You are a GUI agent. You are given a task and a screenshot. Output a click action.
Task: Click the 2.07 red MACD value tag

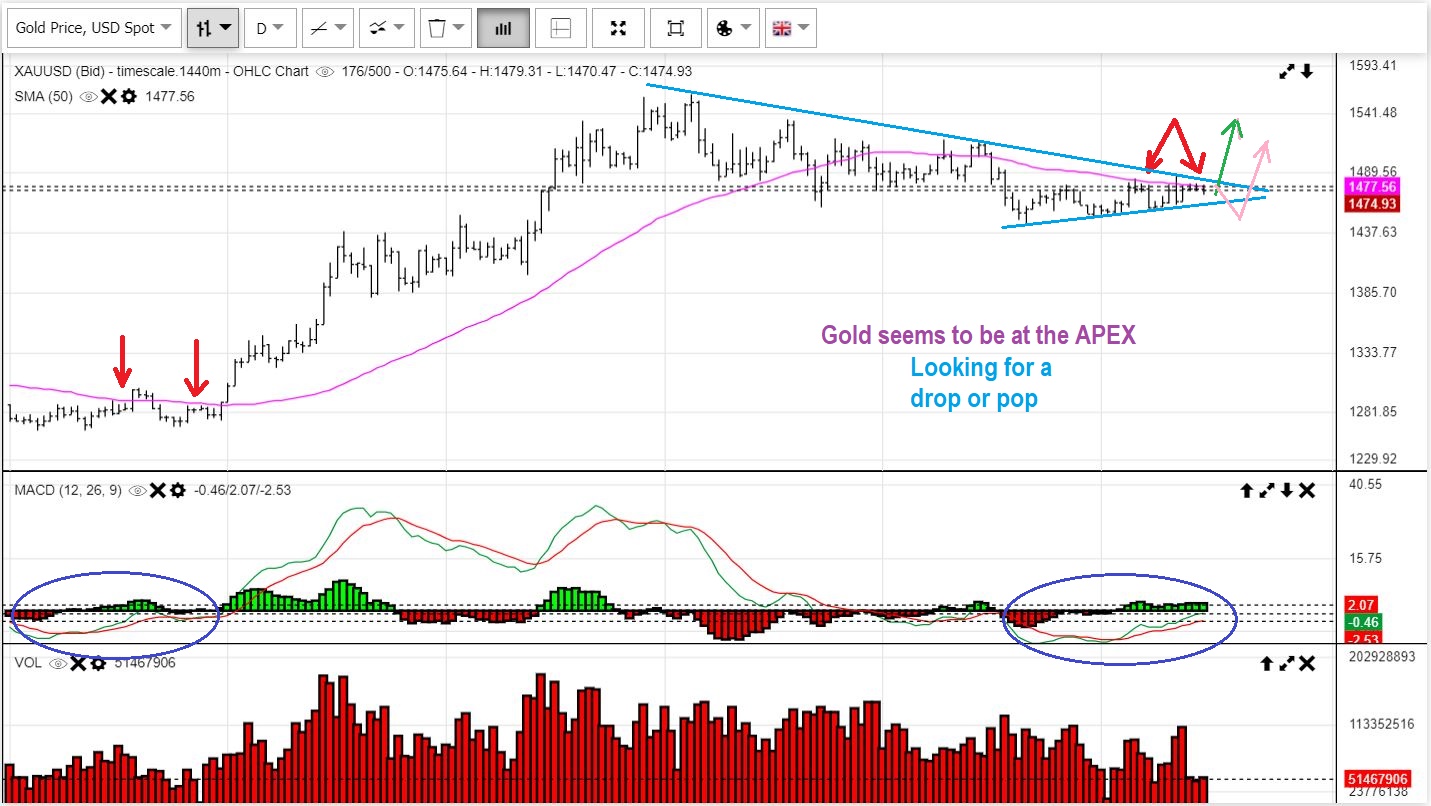[1363, 605]
